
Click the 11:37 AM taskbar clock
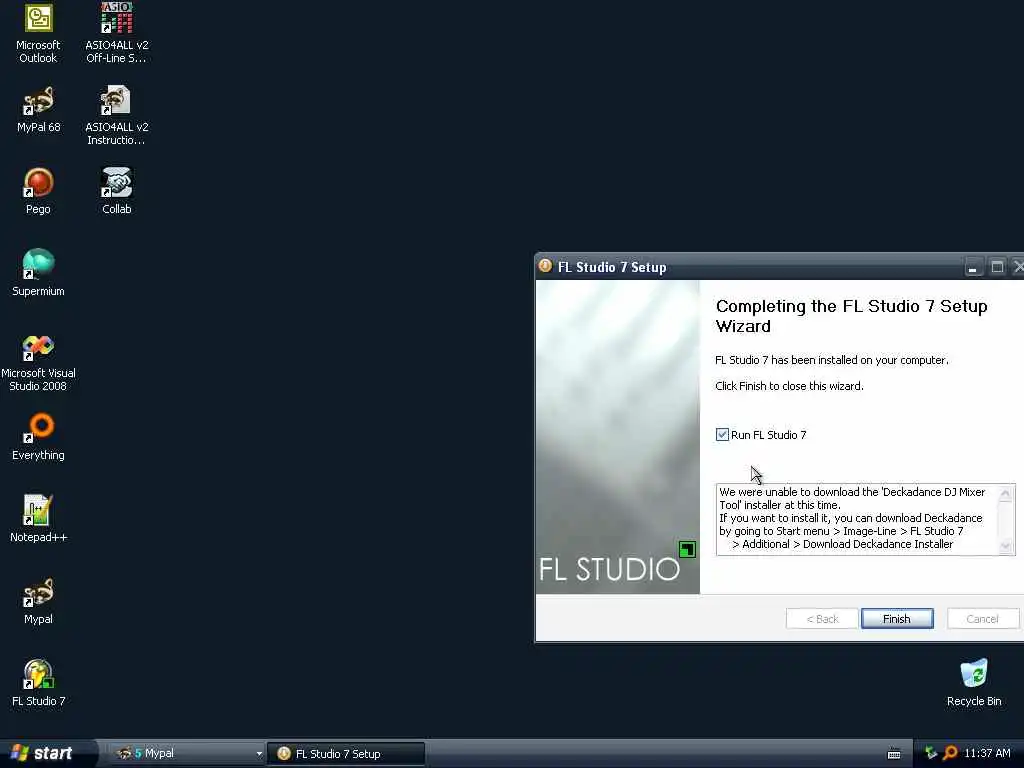click(987, 753)
